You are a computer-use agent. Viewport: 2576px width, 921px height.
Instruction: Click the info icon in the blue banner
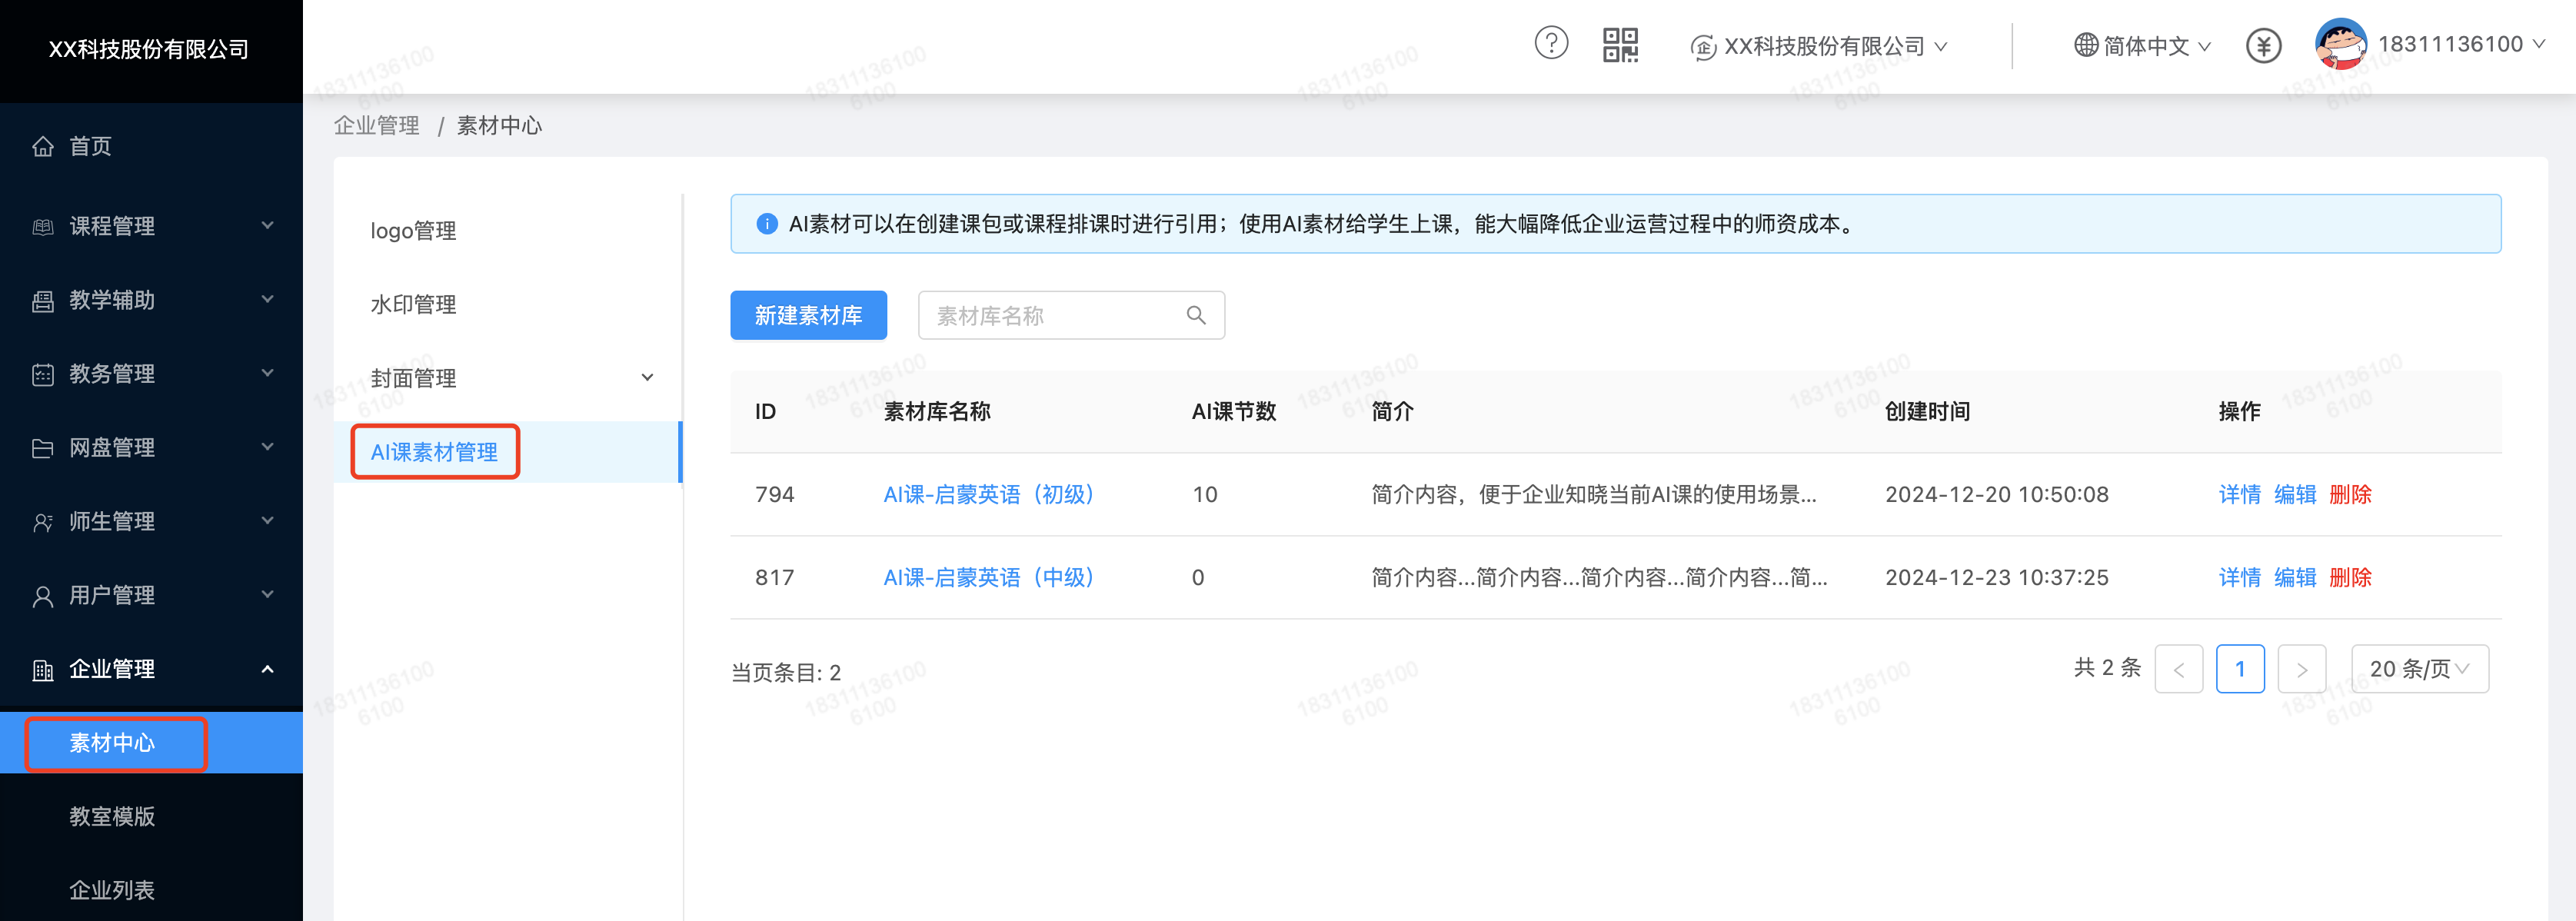pyautogui.click(x=766, y=223)
